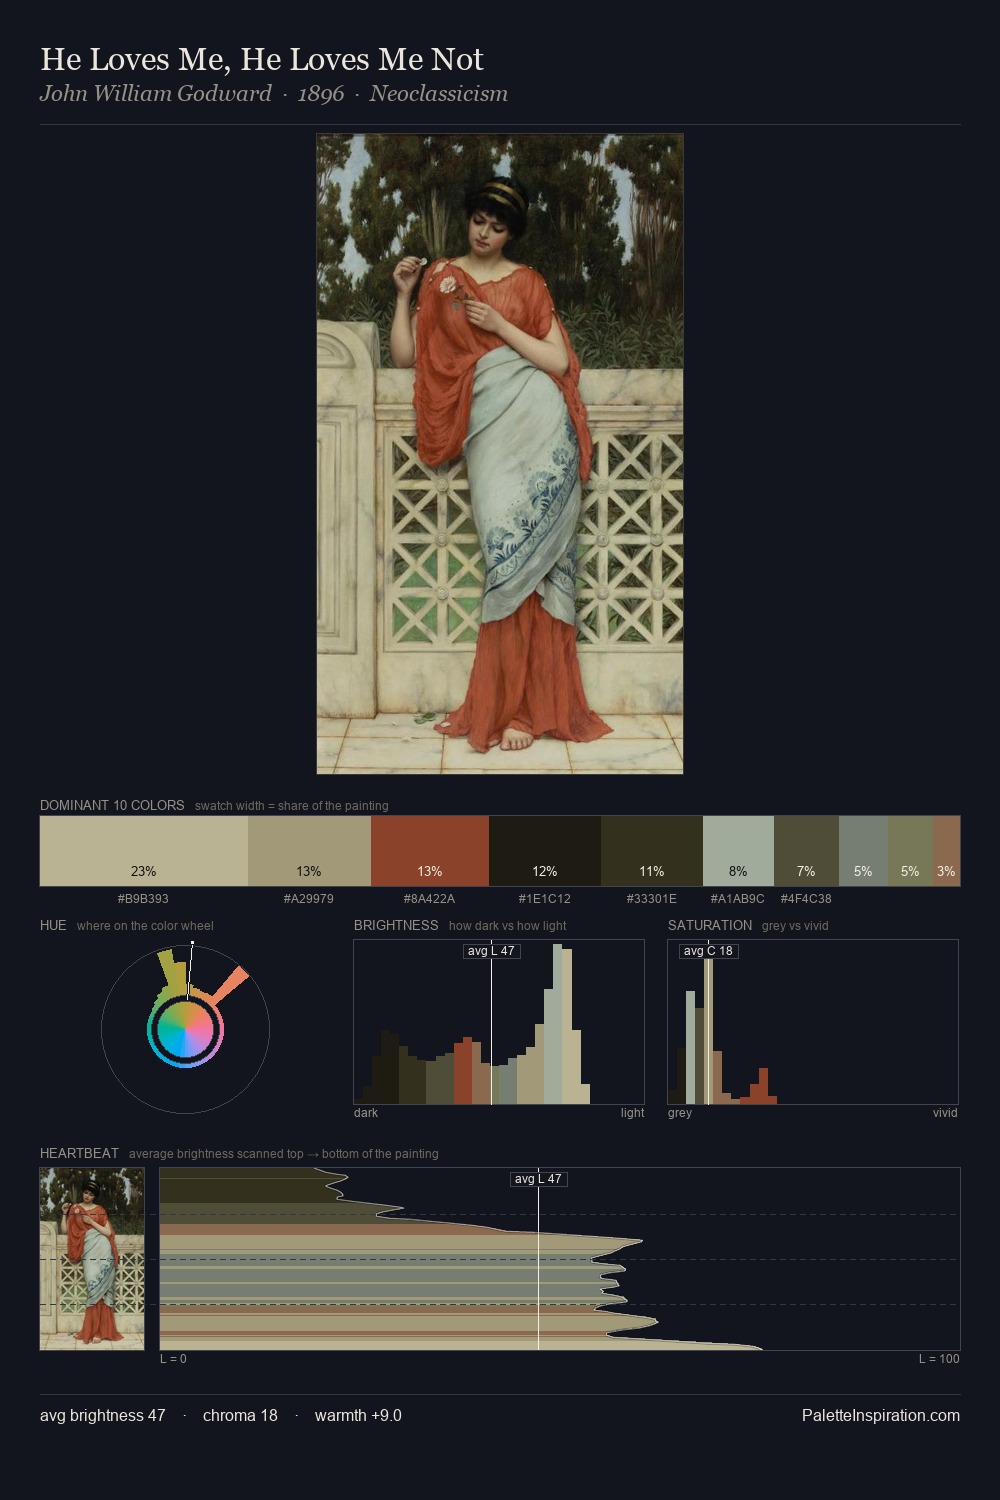Image resolution: width=1000 pixels, height=1500 pixels.
Task: Click the "swatch width = share of the painting" note
Action: [x=292, y=806]
